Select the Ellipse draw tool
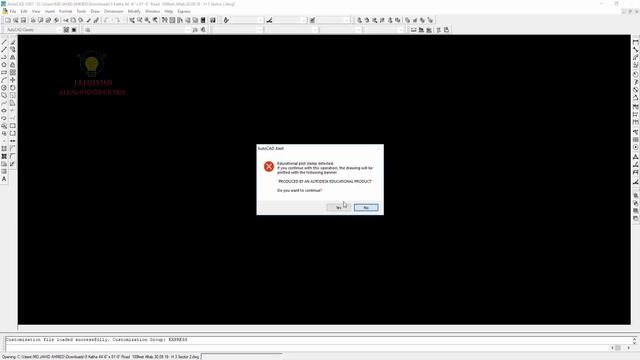The height and width of the screenshot is (360, 640). 4,110
